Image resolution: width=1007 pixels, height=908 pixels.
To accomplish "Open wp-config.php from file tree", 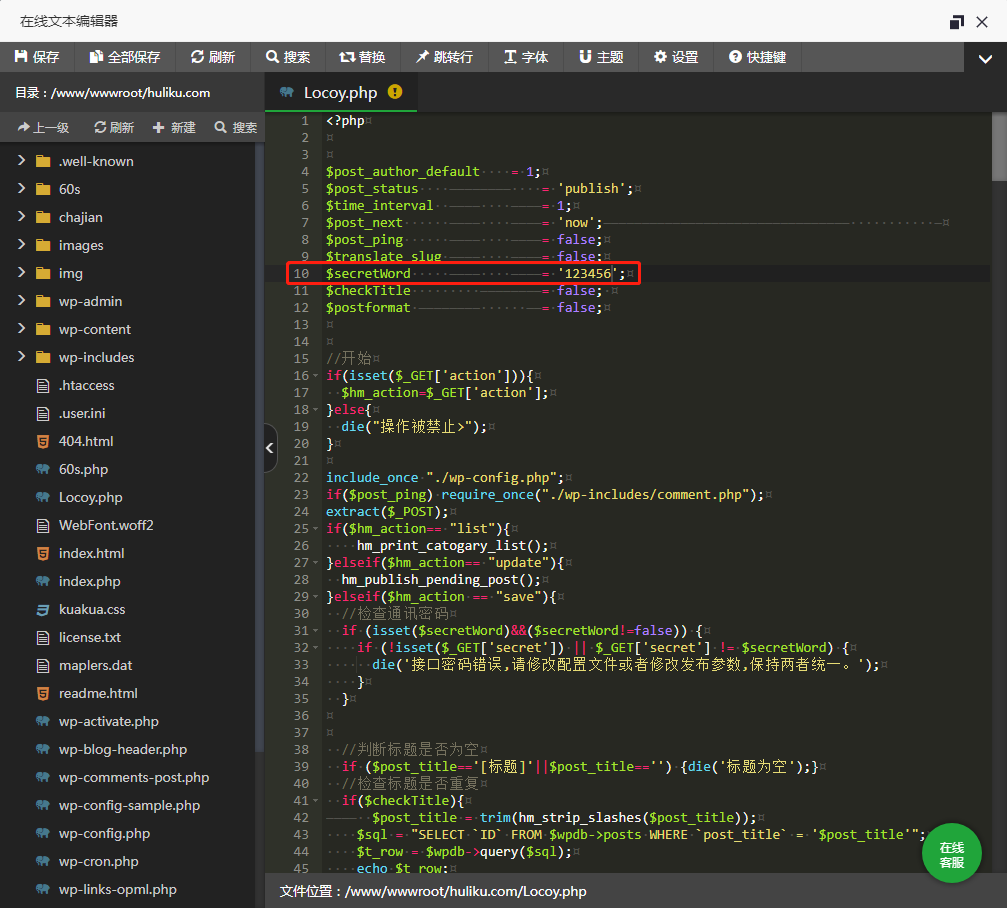I will (x=104, y=833).
